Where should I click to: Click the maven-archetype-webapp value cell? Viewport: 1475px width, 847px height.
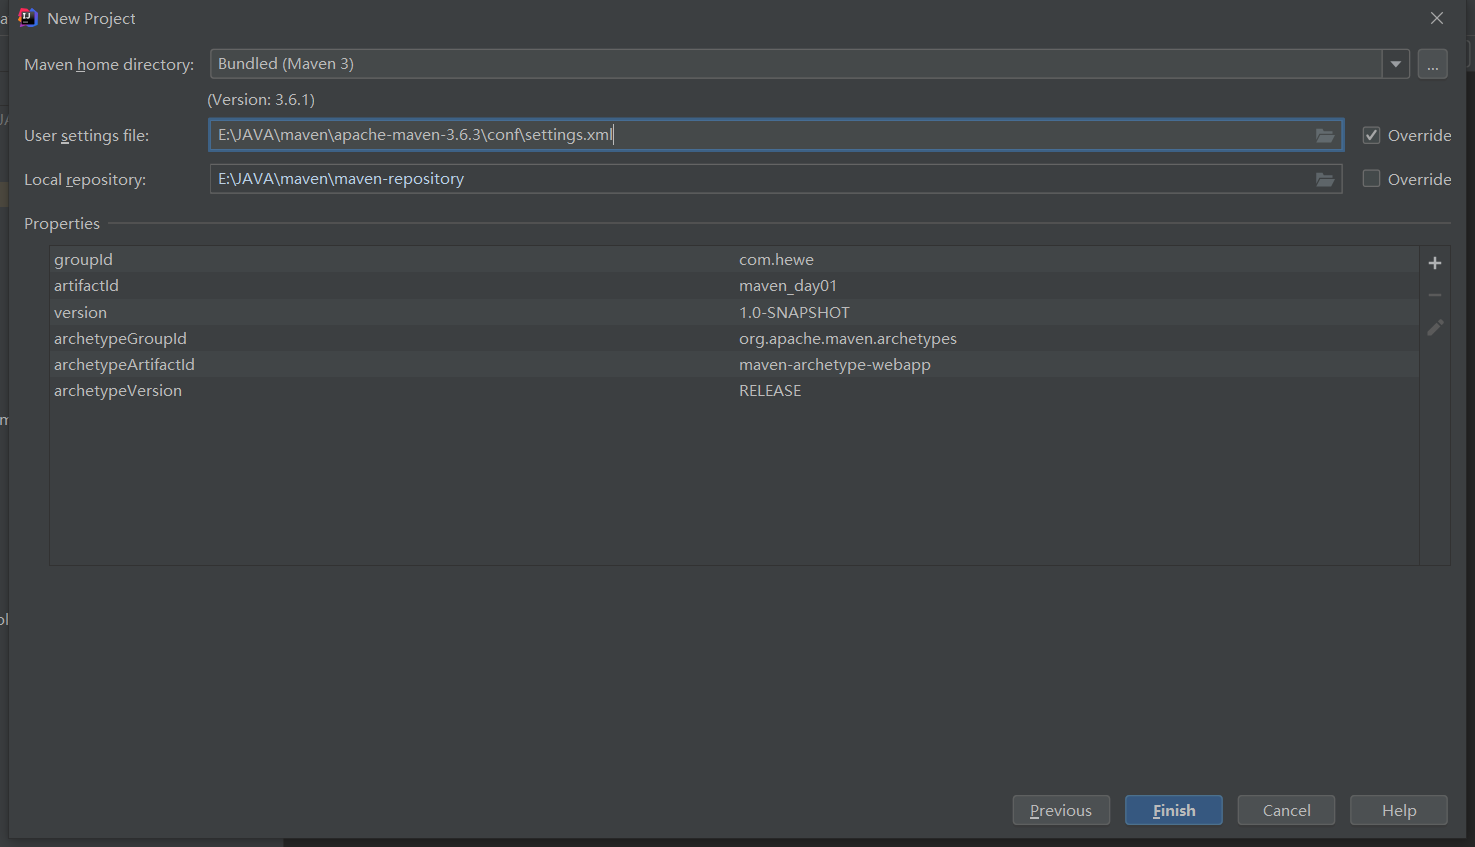click(835, 364)
